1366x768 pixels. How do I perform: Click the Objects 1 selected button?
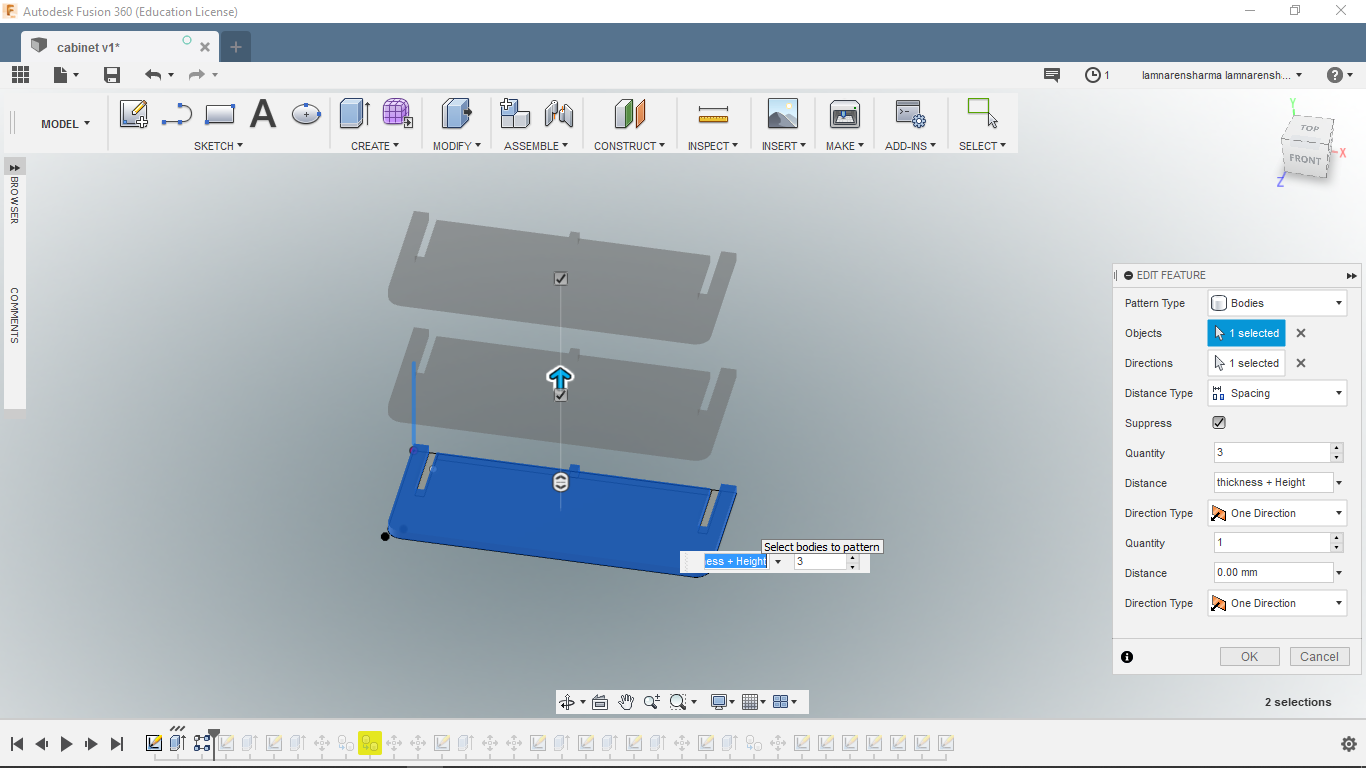pos(1247,333)
